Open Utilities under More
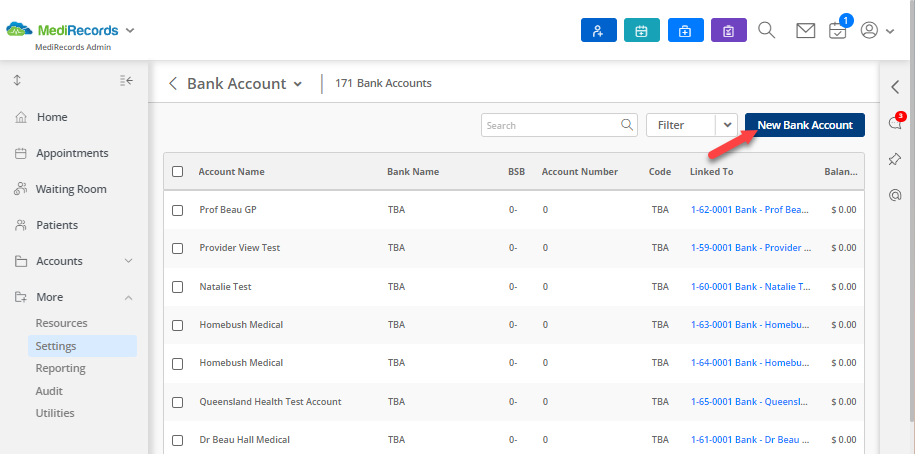The image size is (915, 454). point(55,413)
